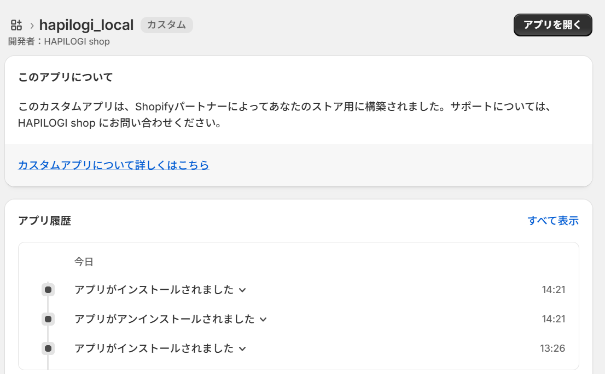
Task: Click the install entry text logged at 13:26
Action: (154, 348)
